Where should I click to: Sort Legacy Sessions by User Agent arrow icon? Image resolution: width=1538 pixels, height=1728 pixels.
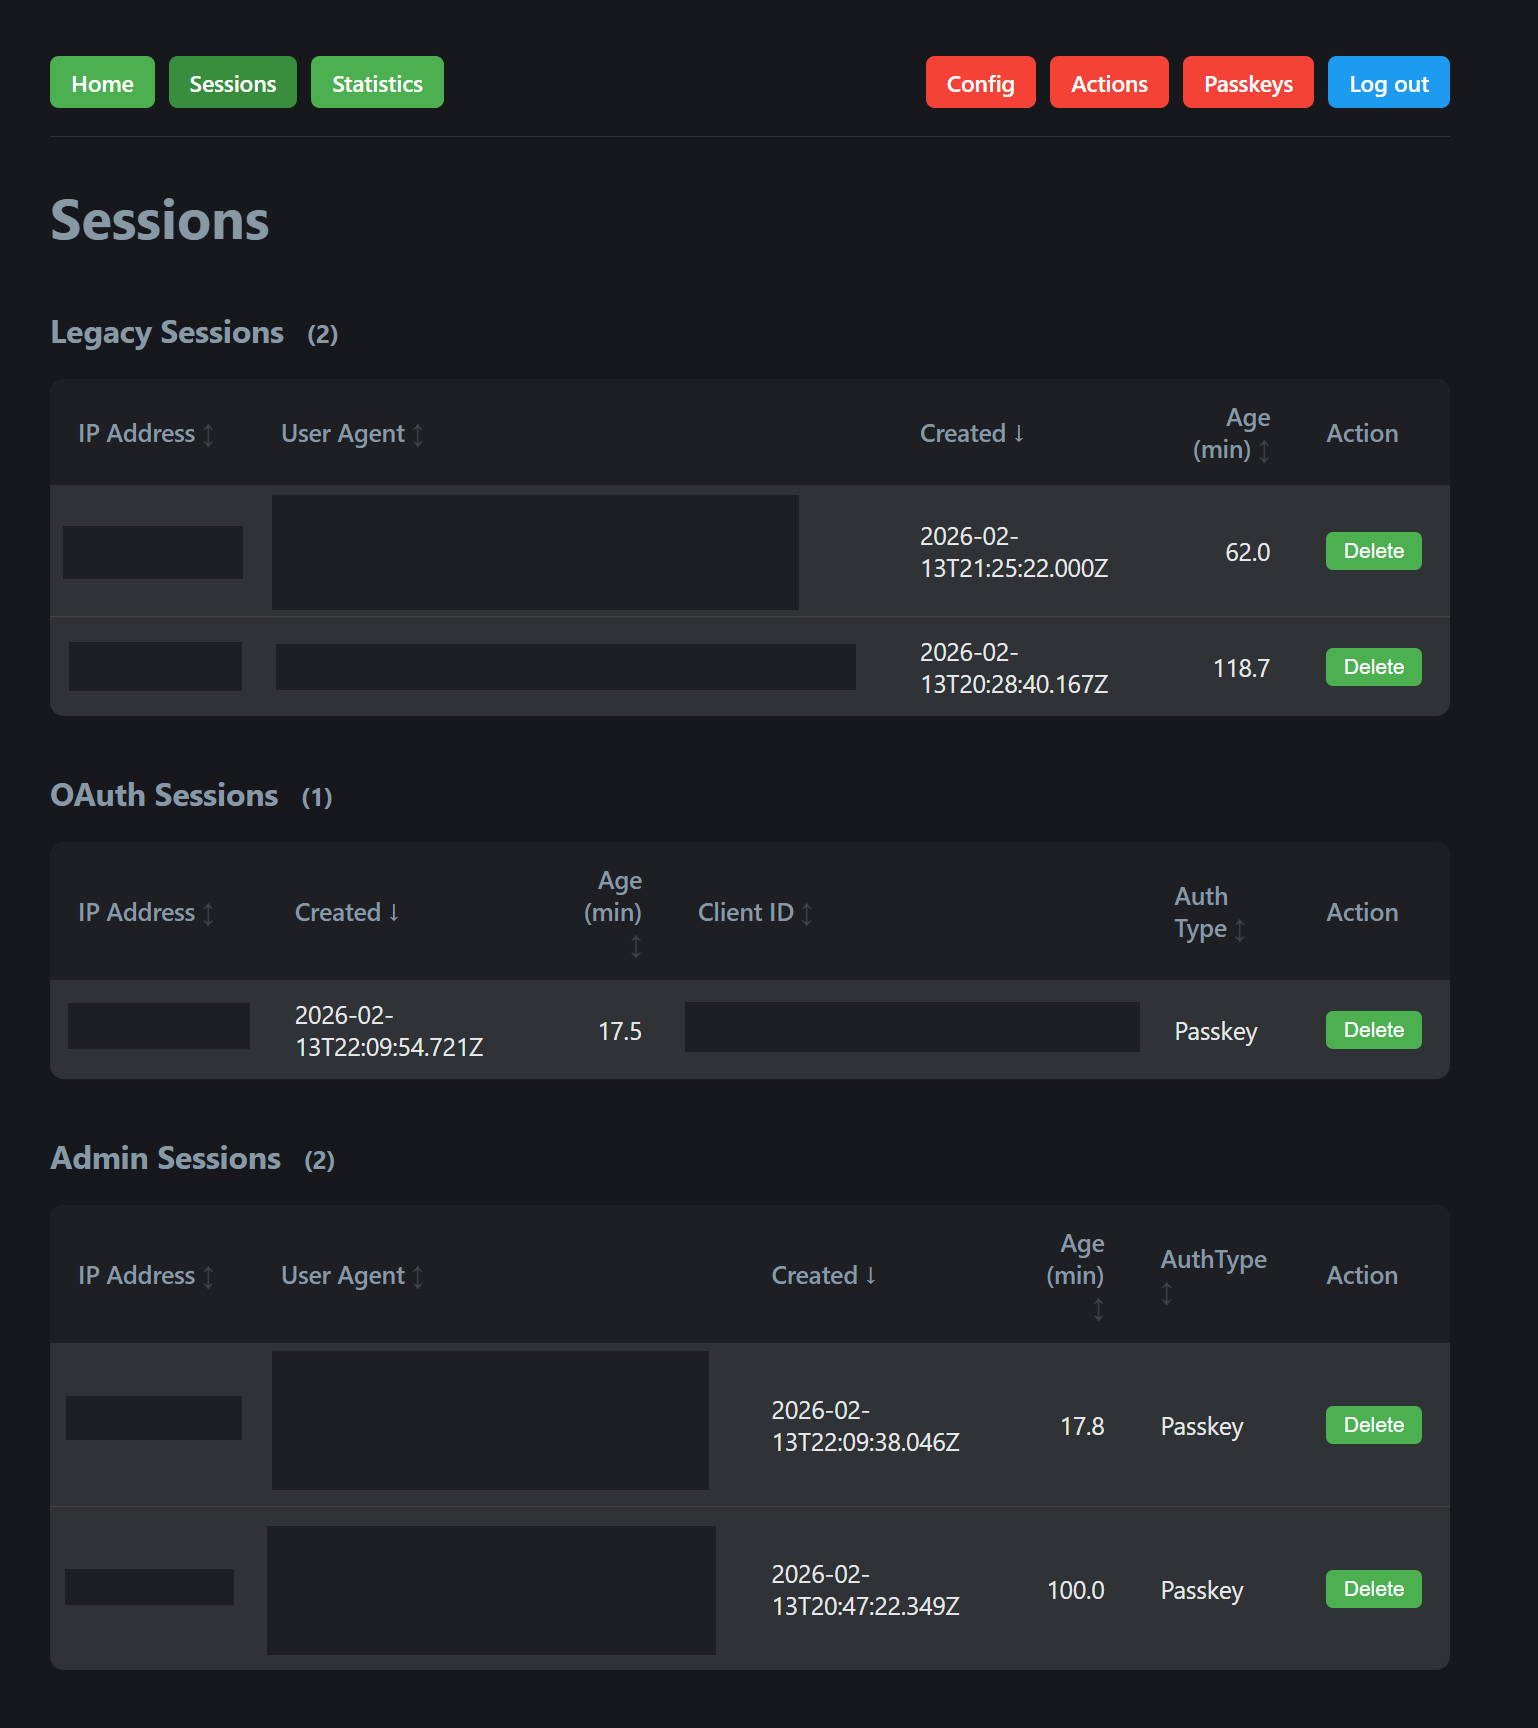pyautogui.click(x=418, y=435)
